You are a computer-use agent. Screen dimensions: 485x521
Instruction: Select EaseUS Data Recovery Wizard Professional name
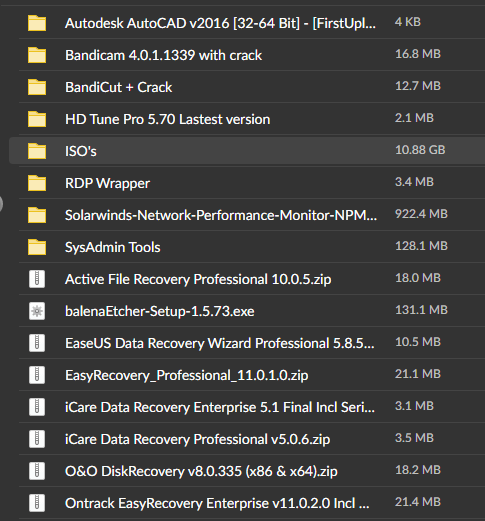(x=220, y=344)
